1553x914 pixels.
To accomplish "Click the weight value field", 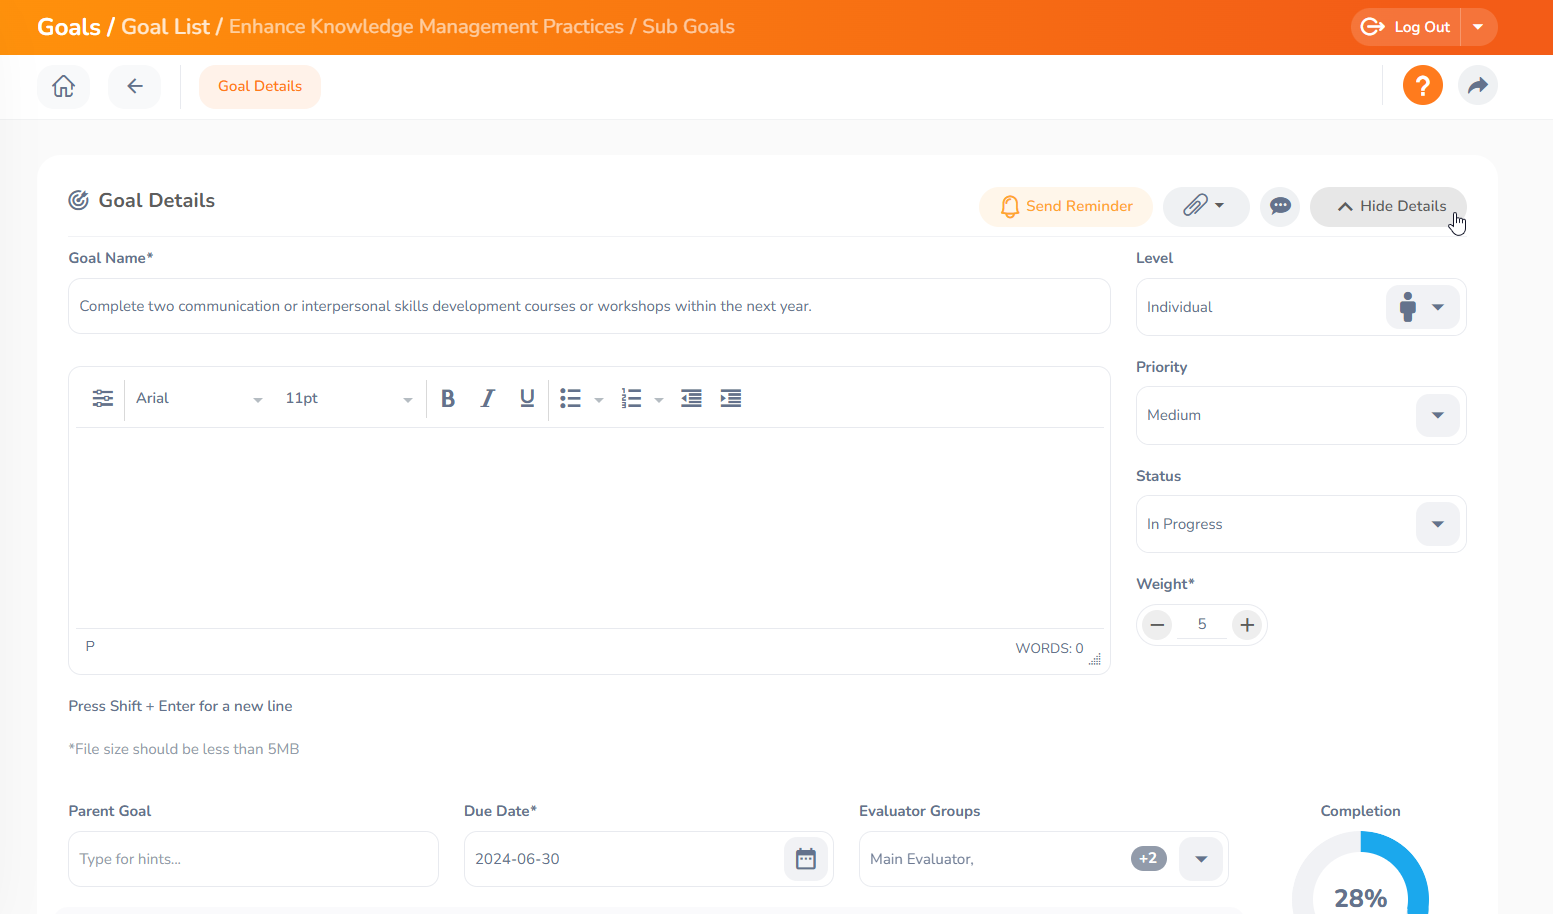I will pyautogui.click(x=1202, y=624).
